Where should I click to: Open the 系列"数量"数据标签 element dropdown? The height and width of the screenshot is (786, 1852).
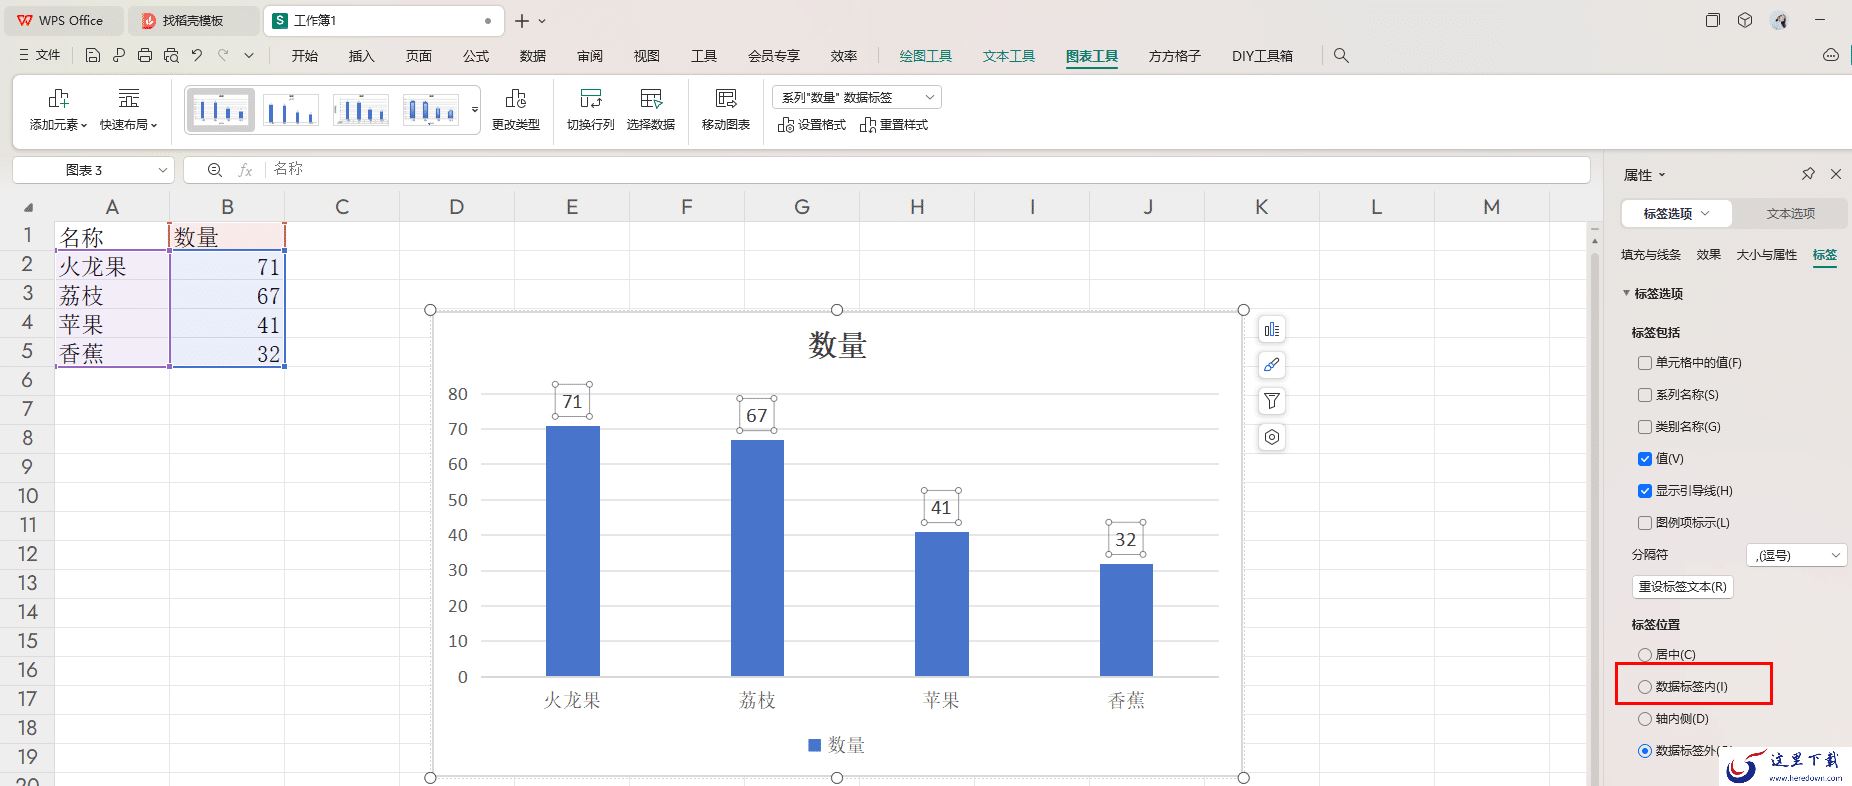click(857, 97)
